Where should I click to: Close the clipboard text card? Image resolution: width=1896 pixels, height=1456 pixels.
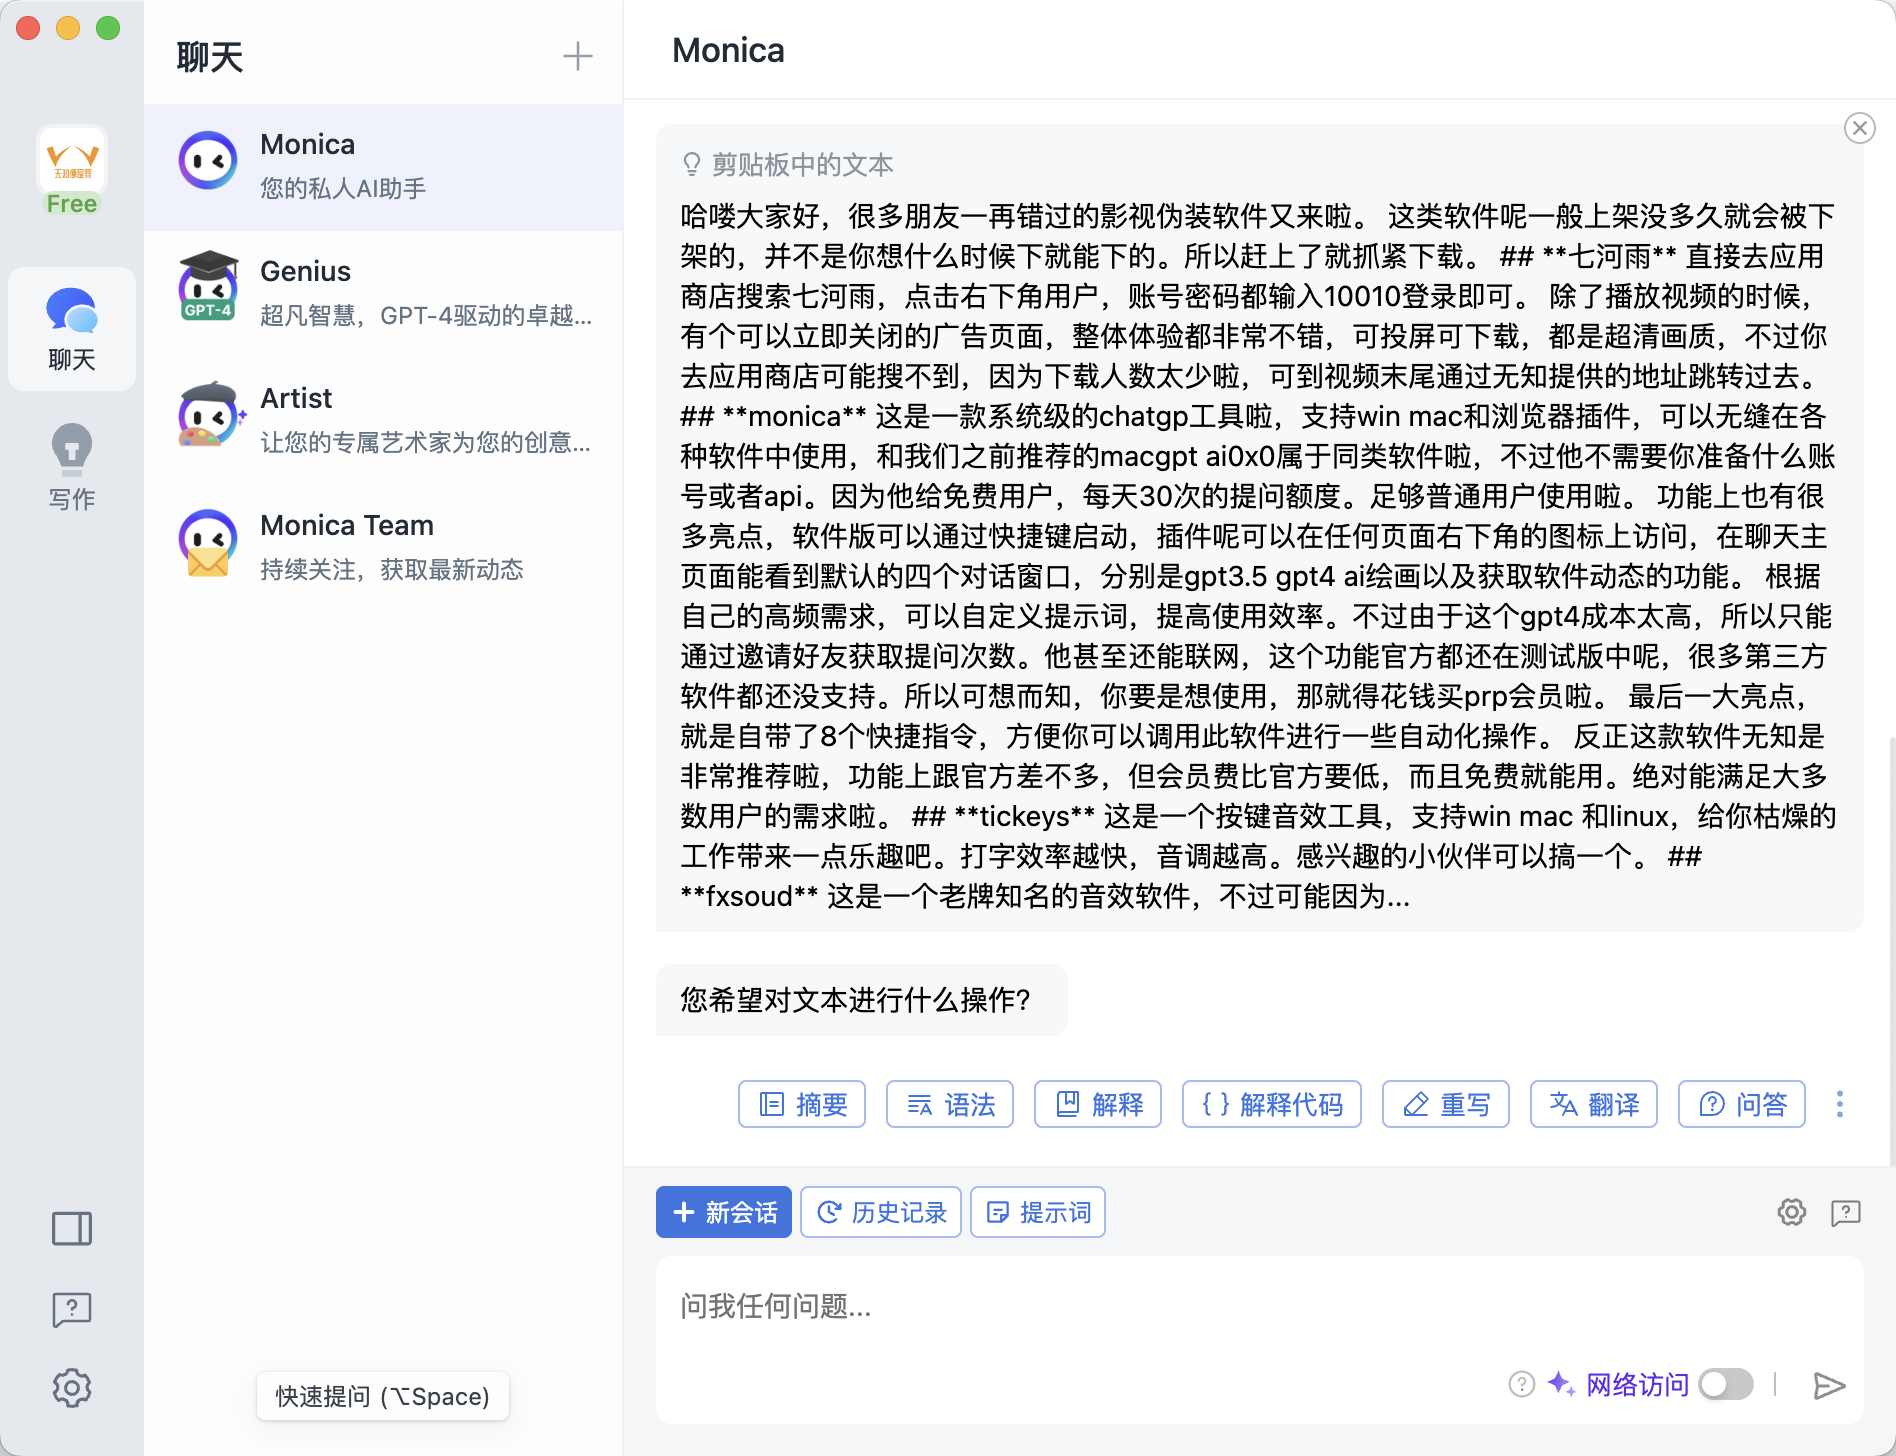(1859, 128)
